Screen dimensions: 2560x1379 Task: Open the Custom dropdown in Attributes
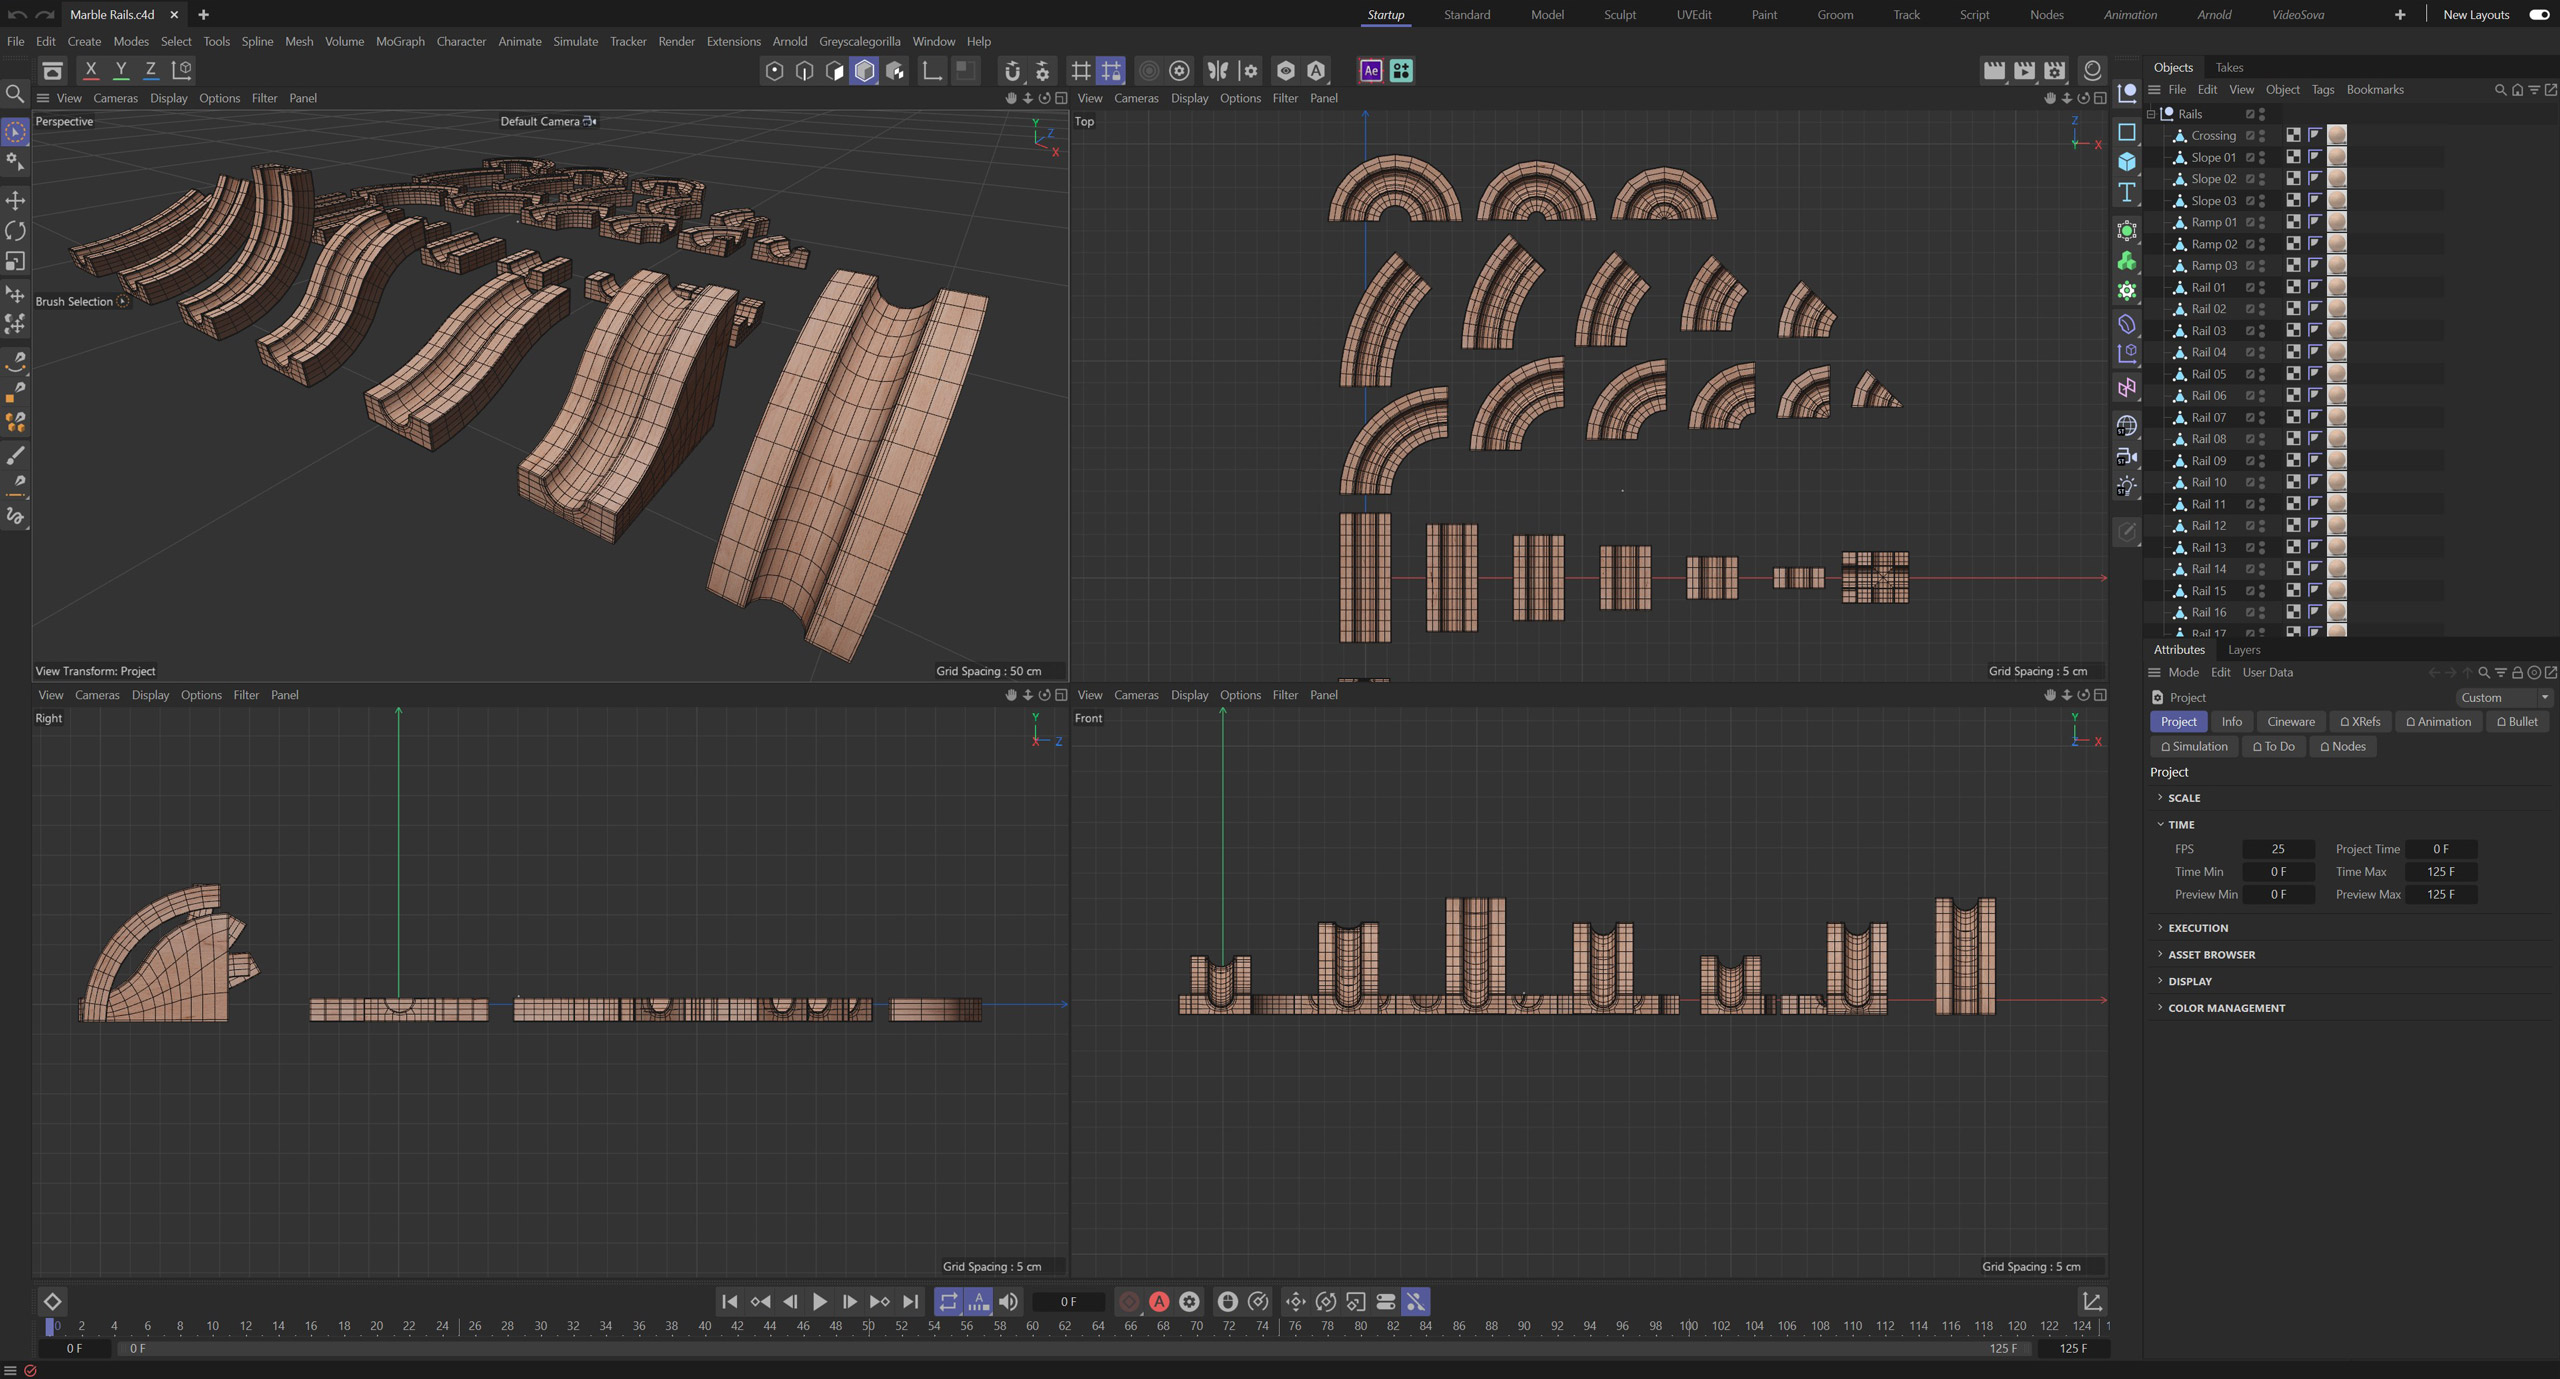(2504, 697)
